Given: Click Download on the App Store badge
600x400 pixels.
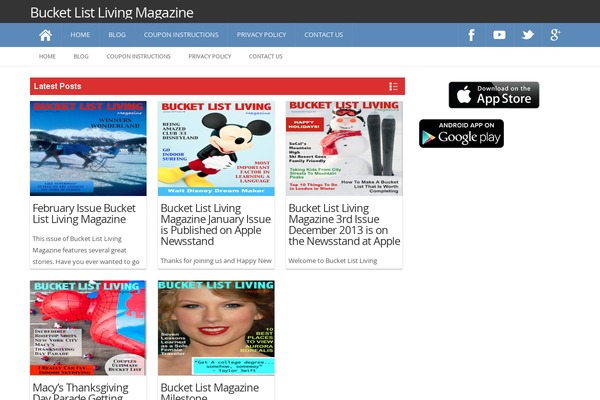Looking at the screenshot, I should [494, 95].
